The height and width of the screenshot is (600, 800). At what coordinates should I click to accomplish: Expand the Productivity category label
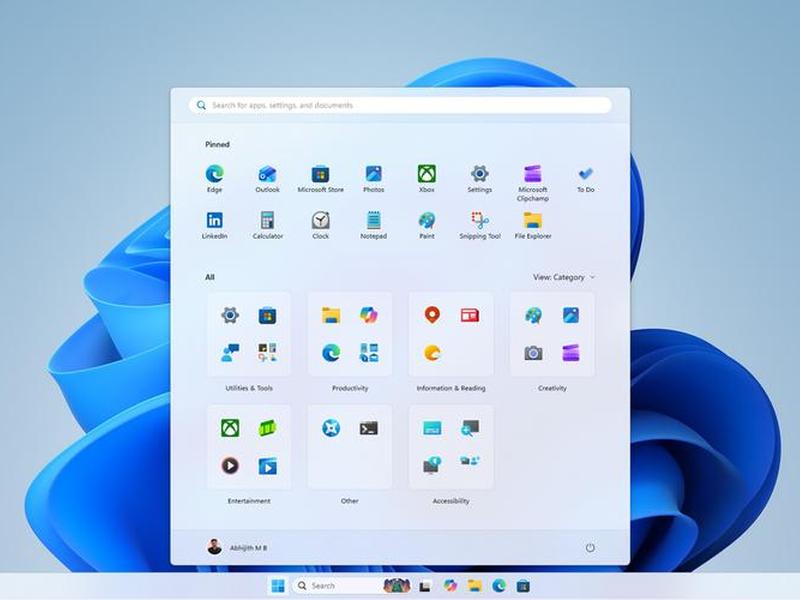[350, 388]
